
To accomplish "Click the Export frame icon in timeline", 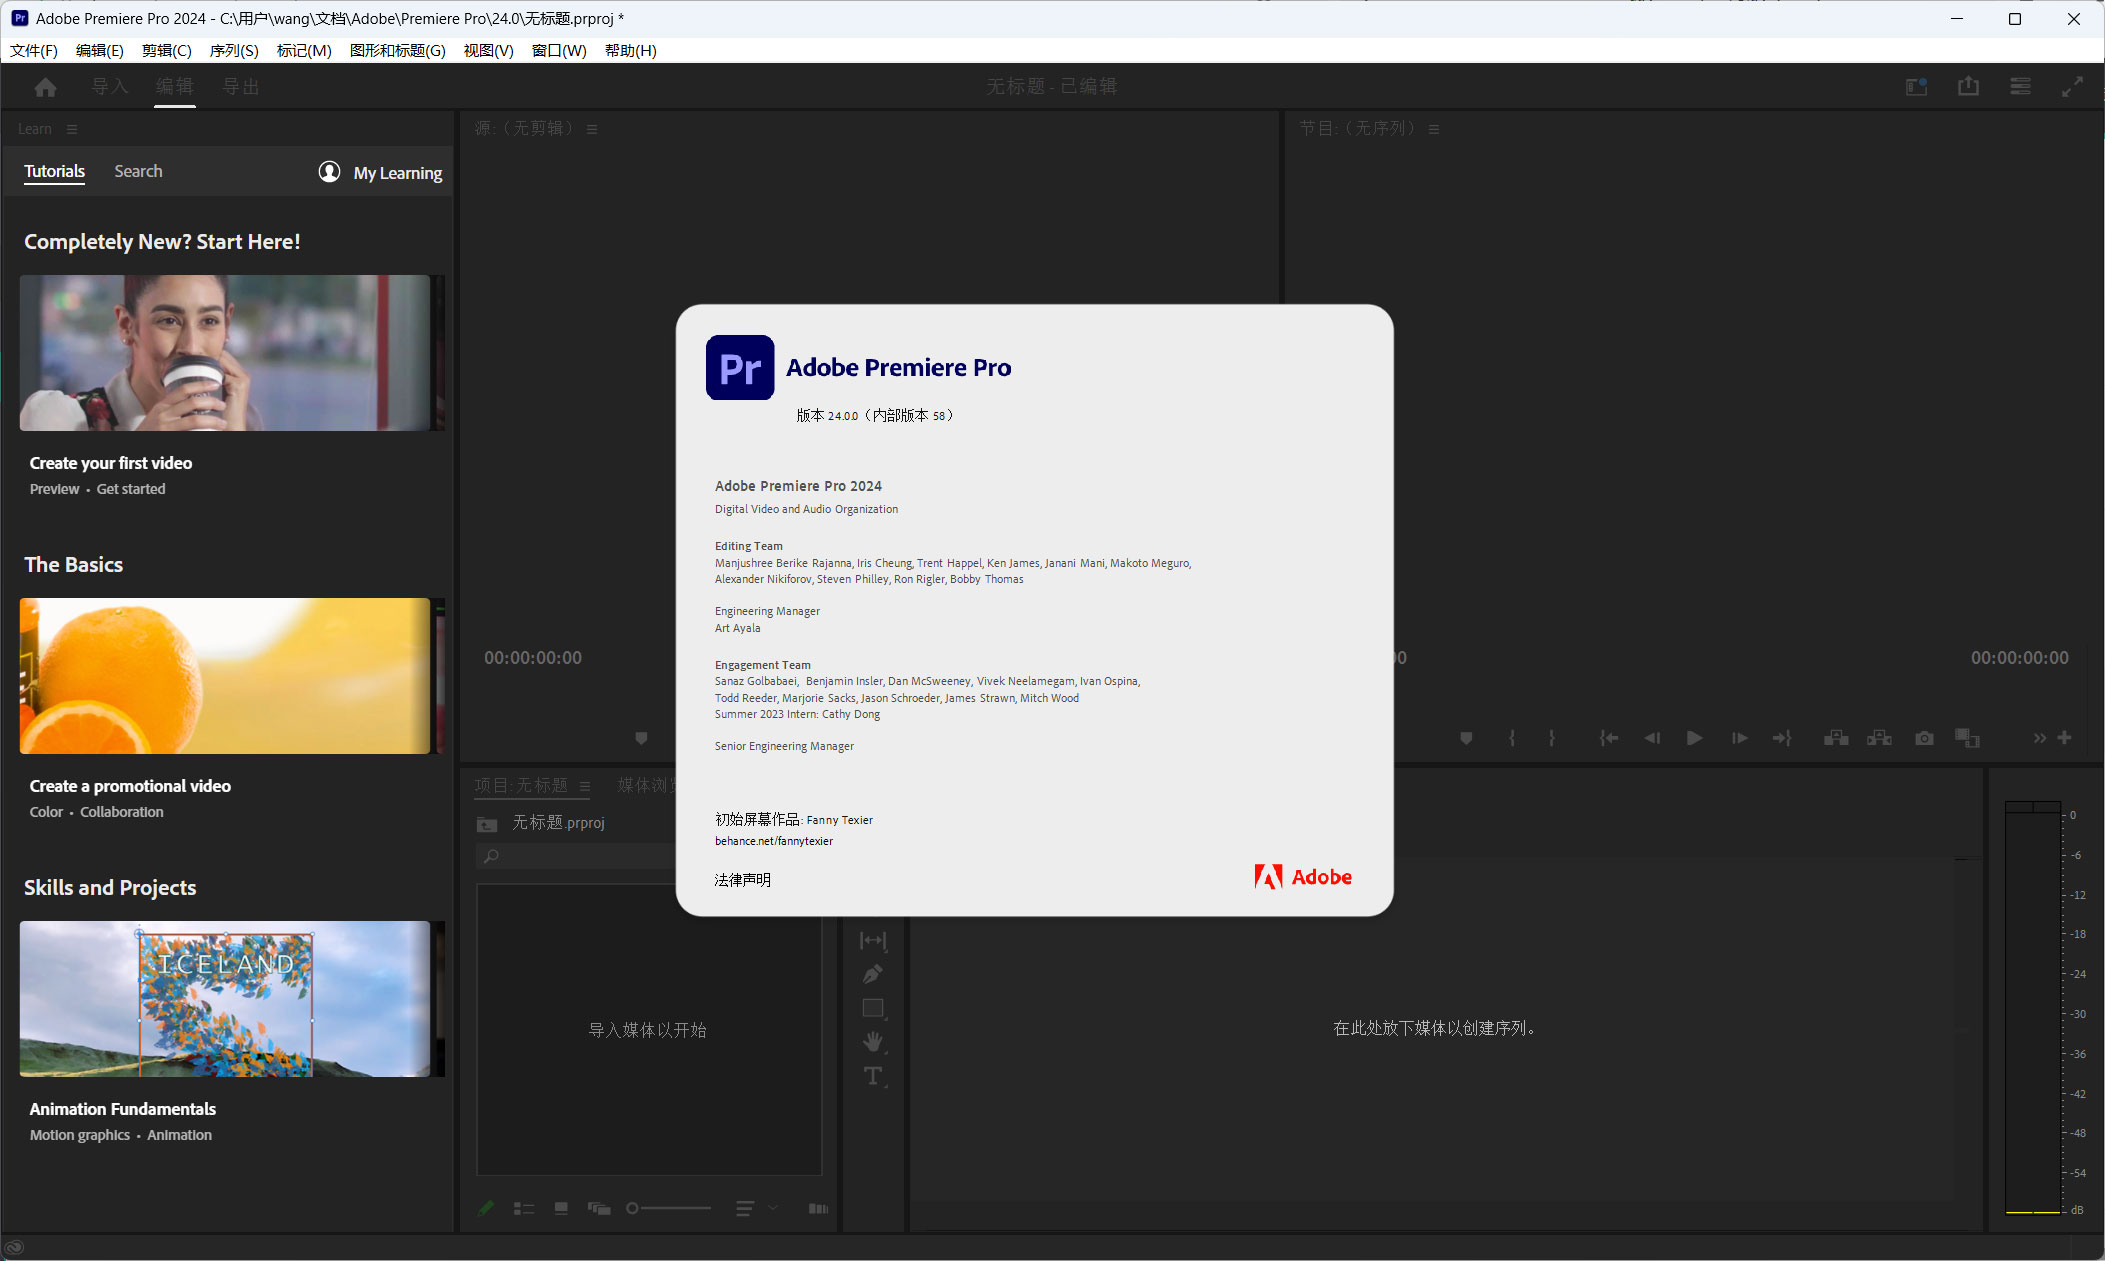I will 1925,737.
